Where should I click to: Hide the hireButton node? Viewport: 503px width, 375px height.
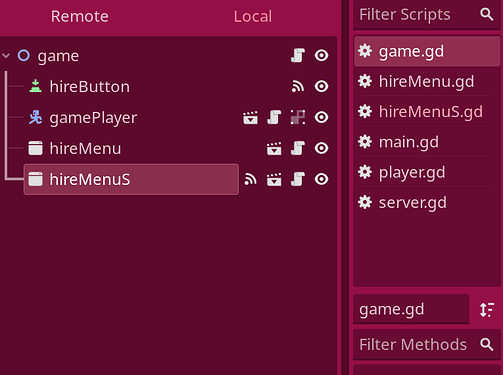[x=321, y=86]
